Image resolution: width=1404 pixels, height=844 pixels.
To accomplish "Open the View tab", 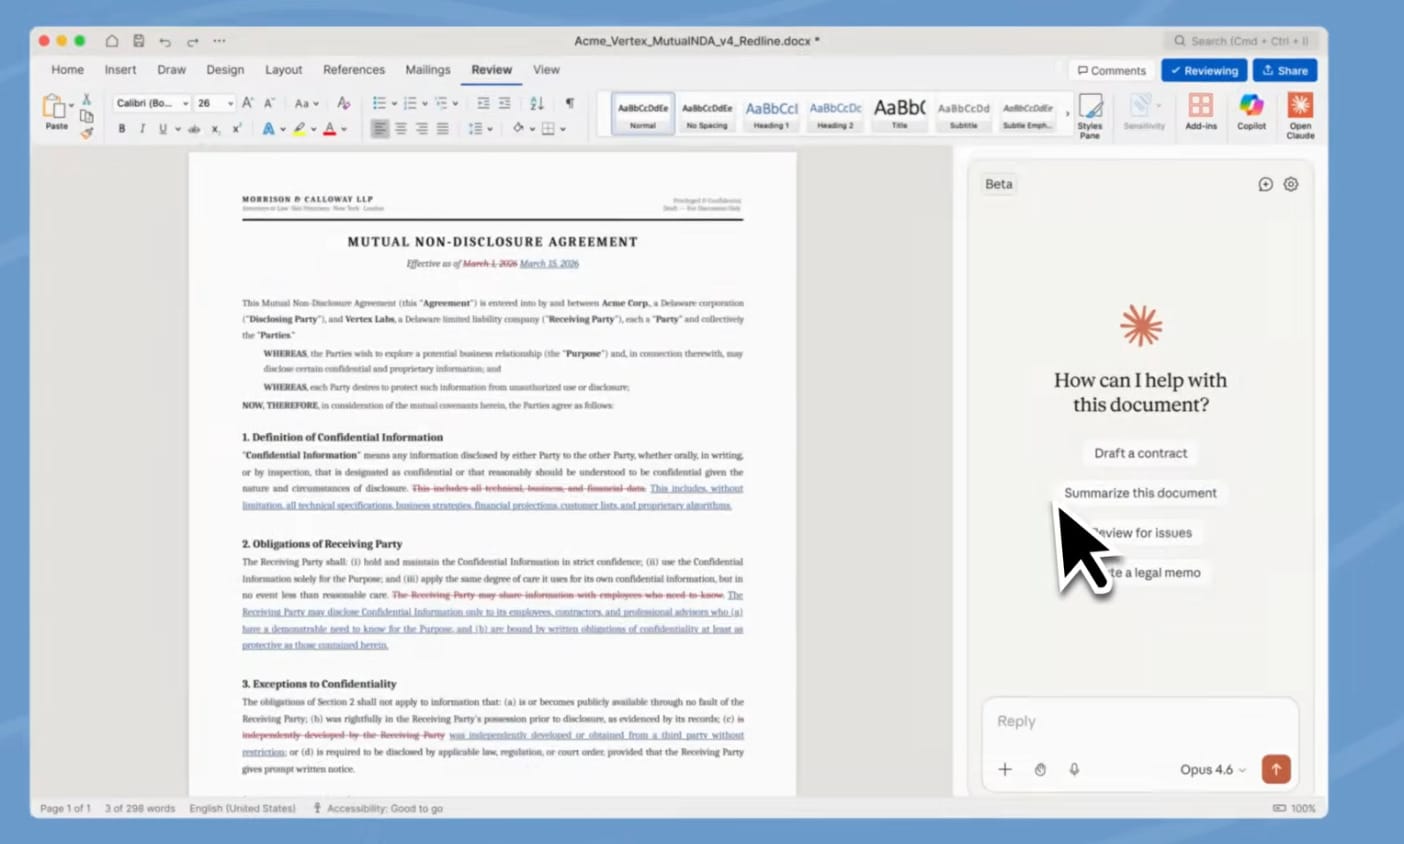I will point(546,70).
